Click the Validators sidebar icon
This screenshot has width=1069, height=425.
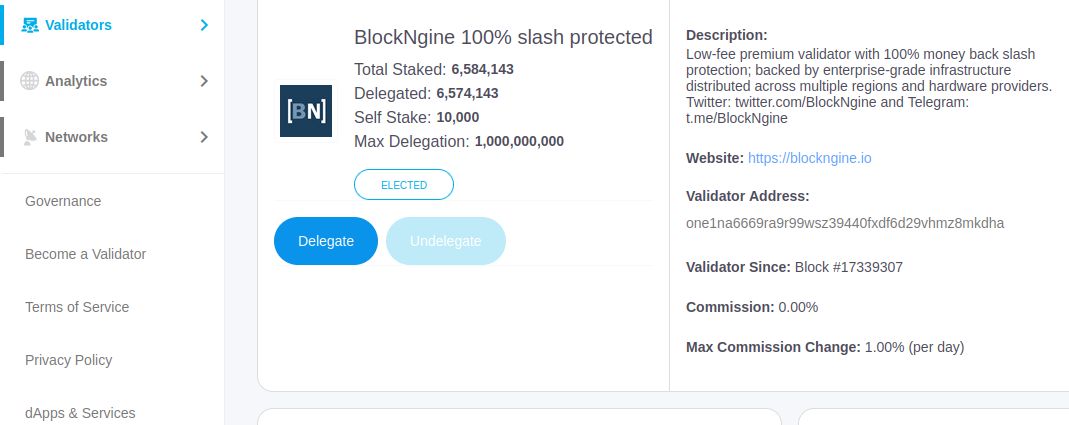tap(30, 25)
